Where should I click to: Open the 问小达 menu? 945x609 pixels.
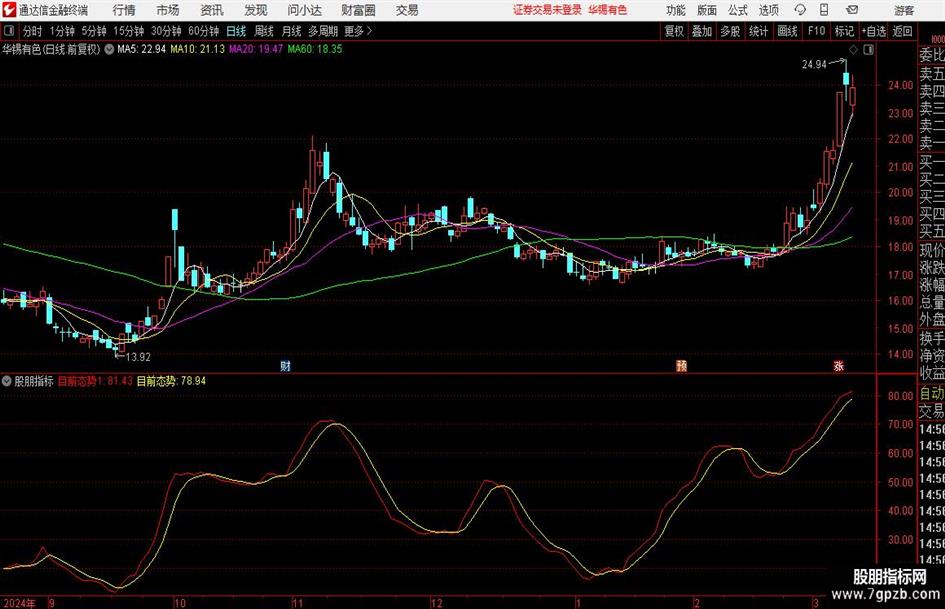click(x=304, y=10)
